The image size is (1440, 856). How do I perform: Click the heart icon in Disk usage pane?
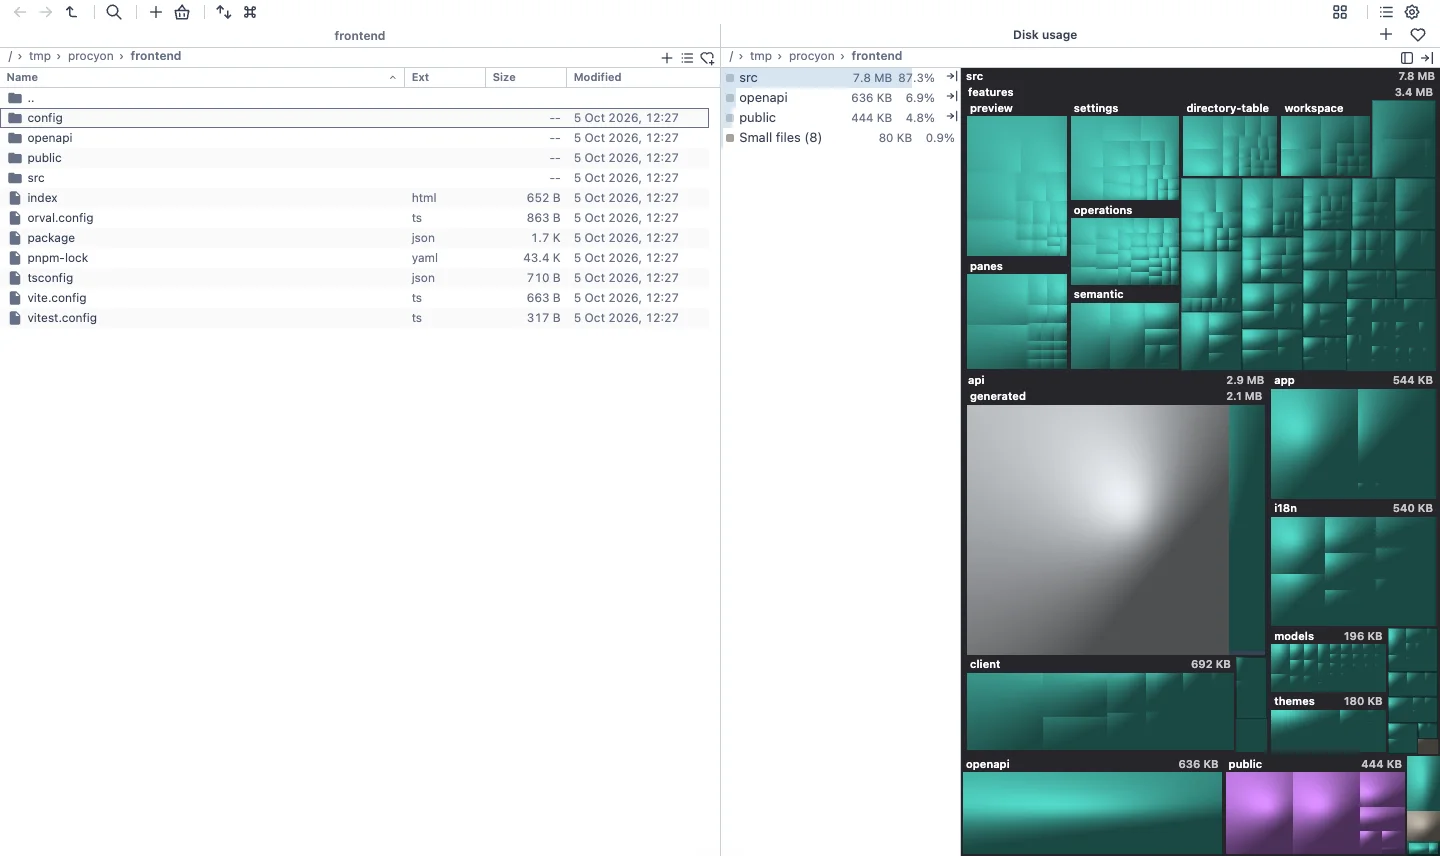coord(1418,34)
